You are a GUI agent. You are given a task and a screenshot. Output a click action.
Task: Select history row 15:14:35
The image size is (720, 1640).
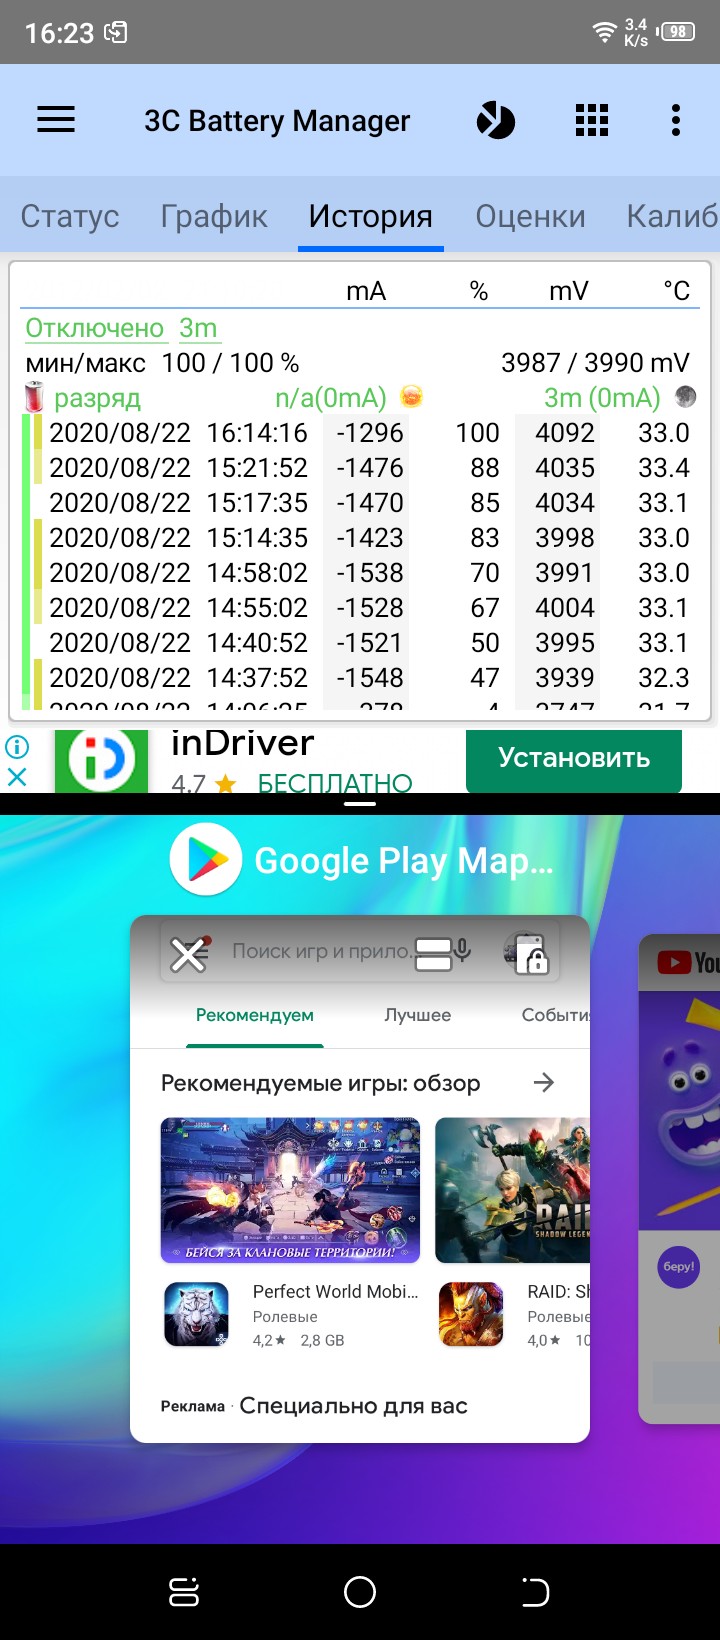click(x=360, y=538)
